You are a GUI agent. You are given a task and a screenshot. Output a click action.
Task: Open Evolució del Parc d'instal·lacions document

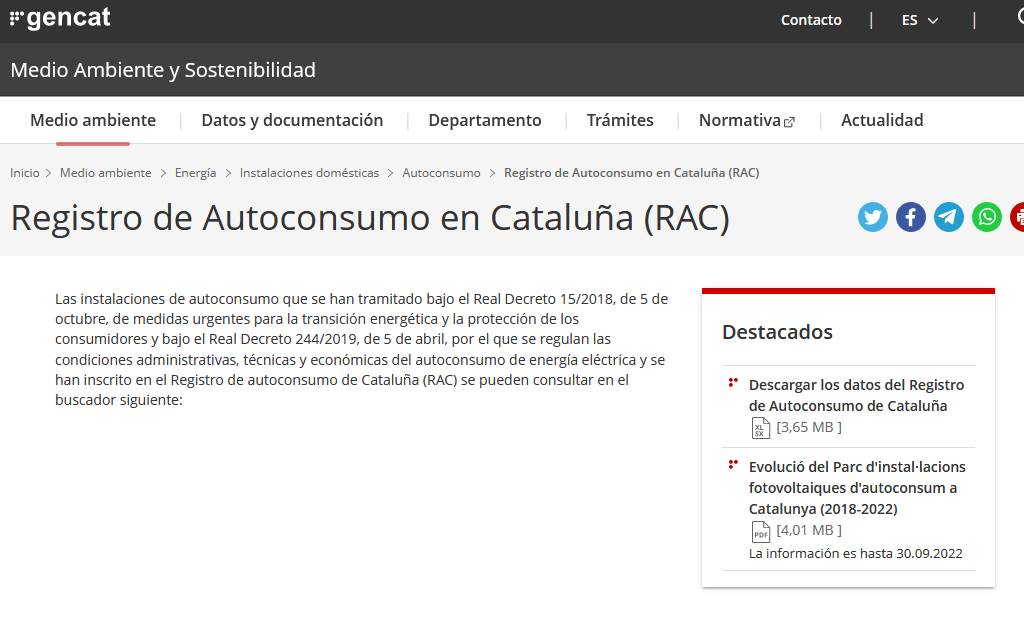coord(857,488)
